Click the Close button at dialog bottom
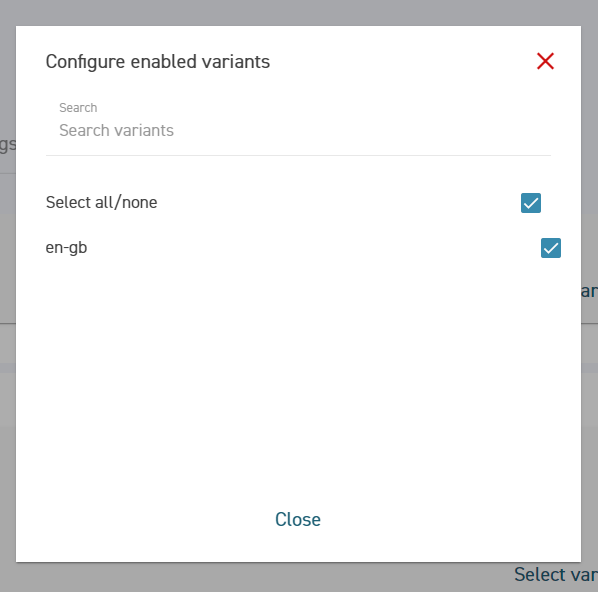The height and width of the screenshot is (592, 598). coord(298,519)
